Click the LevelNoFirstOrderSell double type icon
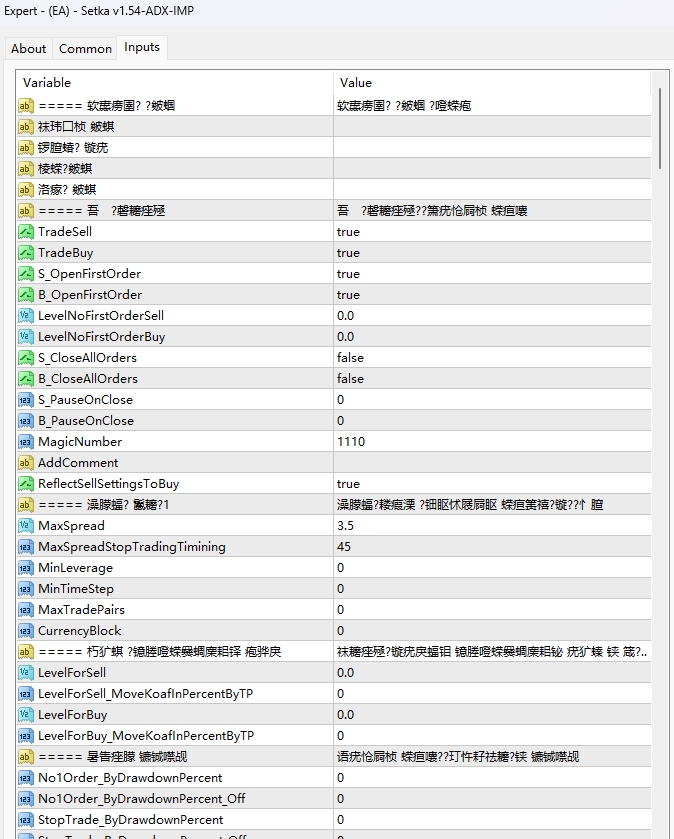The image size is (674, 839). click(26, 316)
